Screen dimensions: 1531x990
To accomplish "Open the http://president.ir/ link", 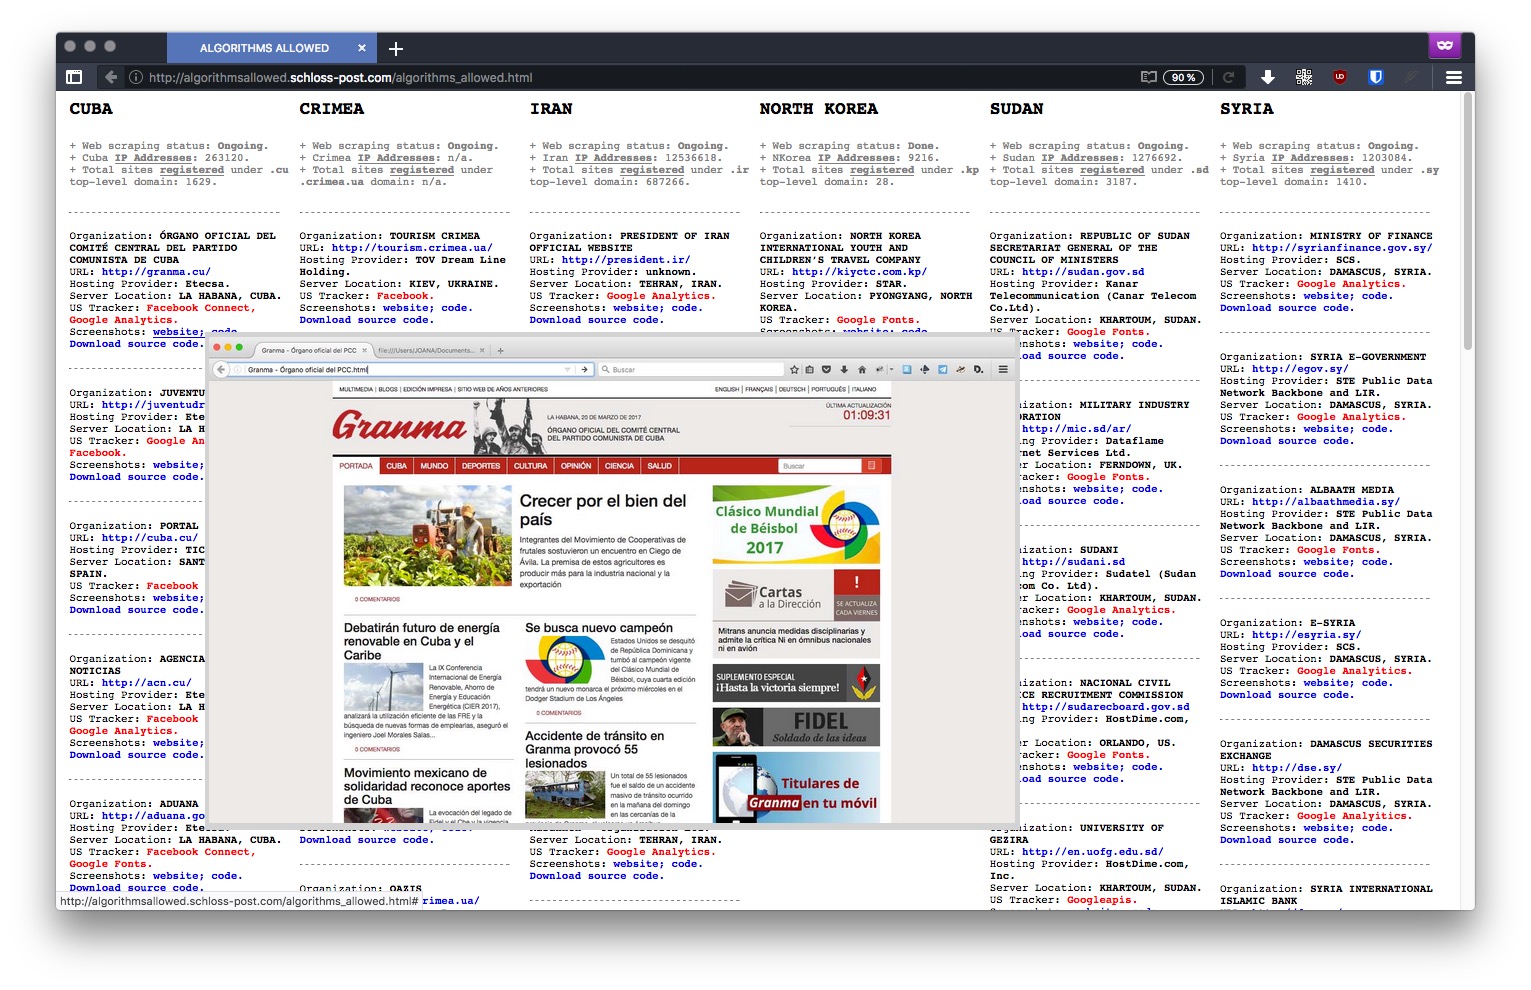I will [x=626, y=260].
